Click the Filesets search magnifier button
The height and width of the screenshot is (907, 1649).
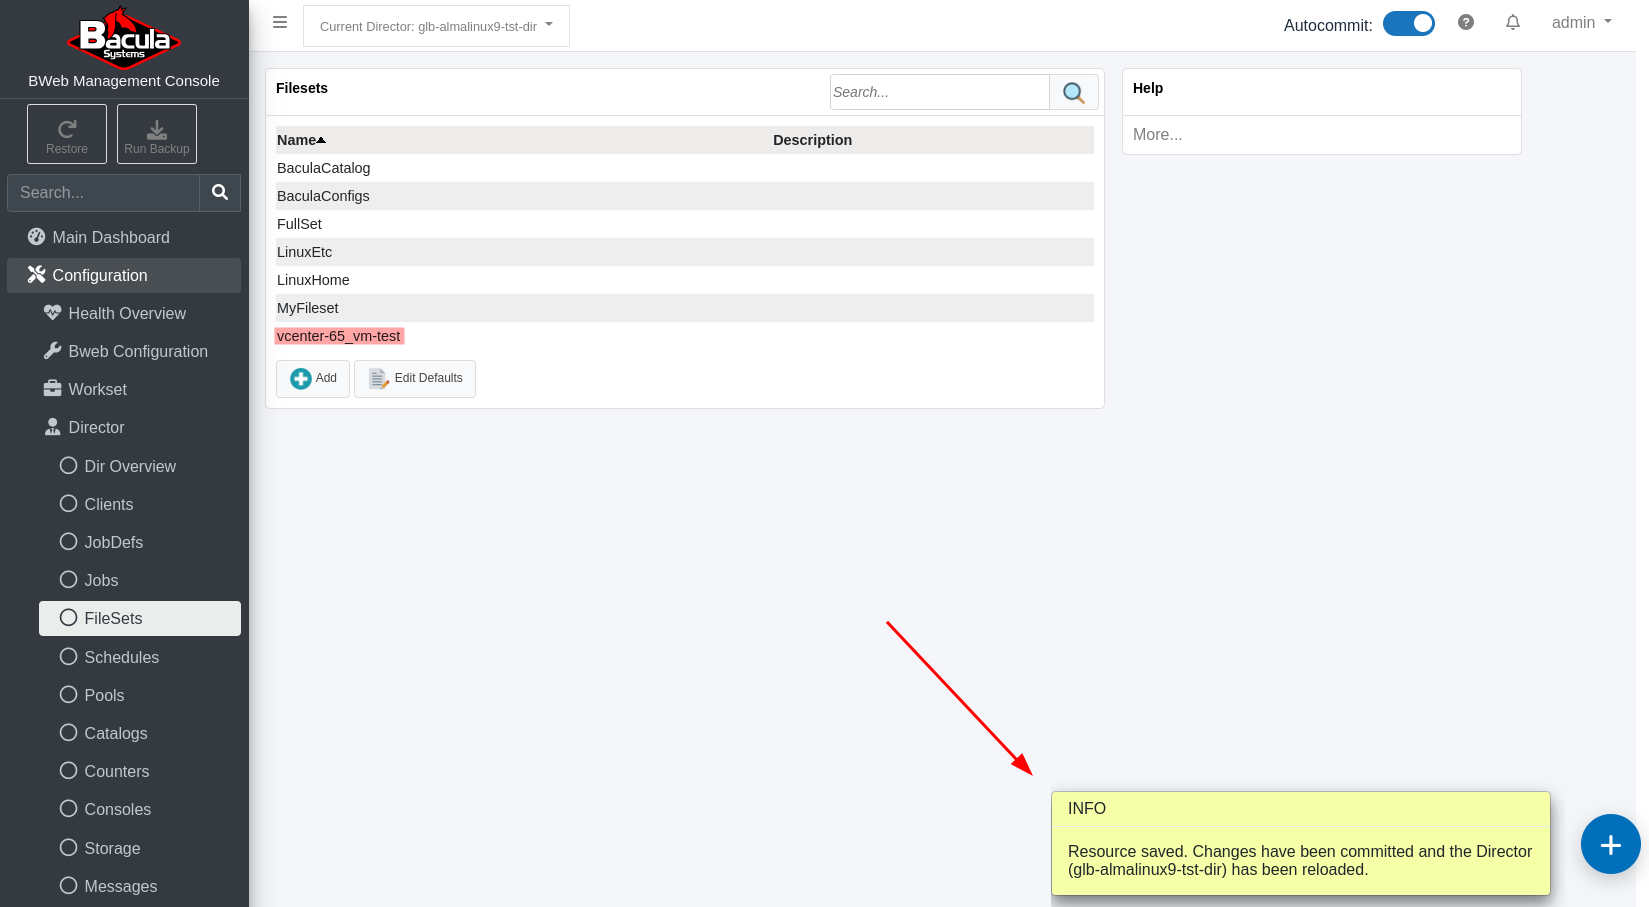[x=1073, y=92]
